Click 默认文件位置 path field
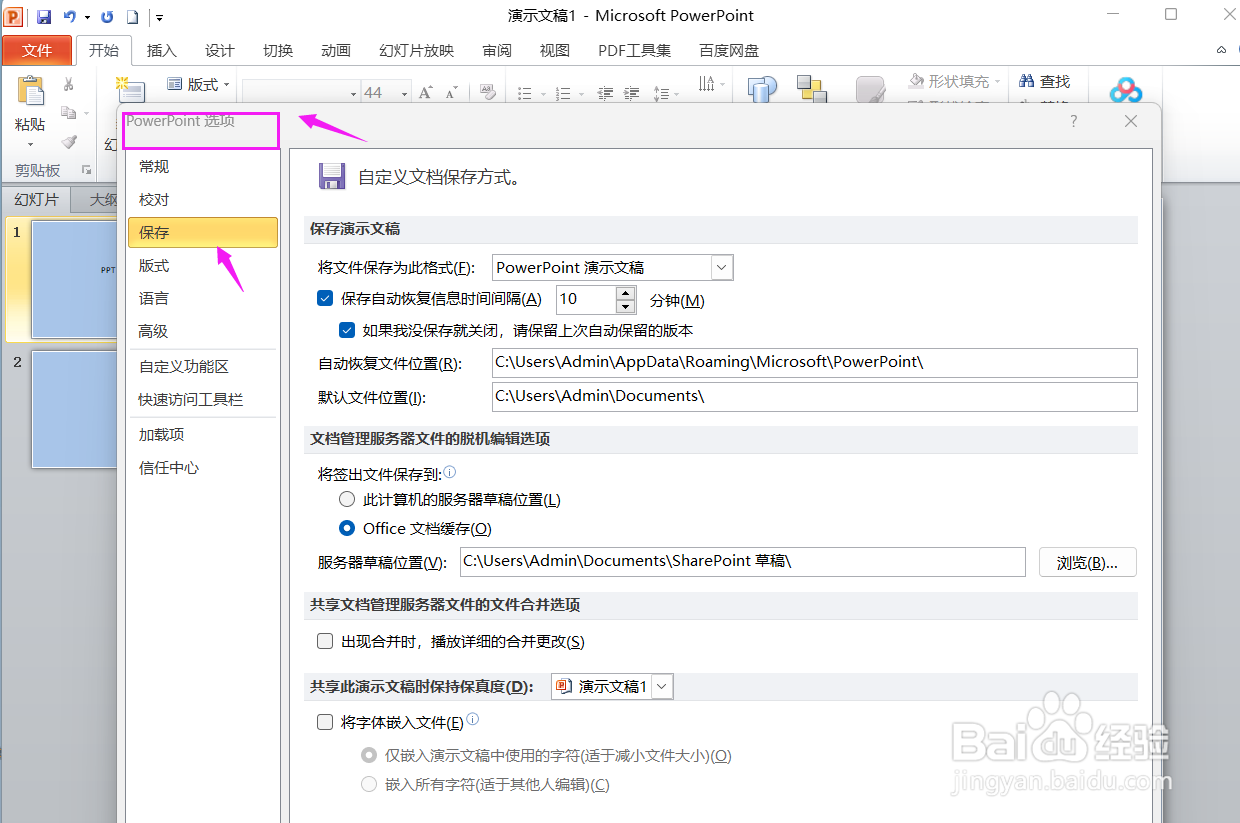 814,396
